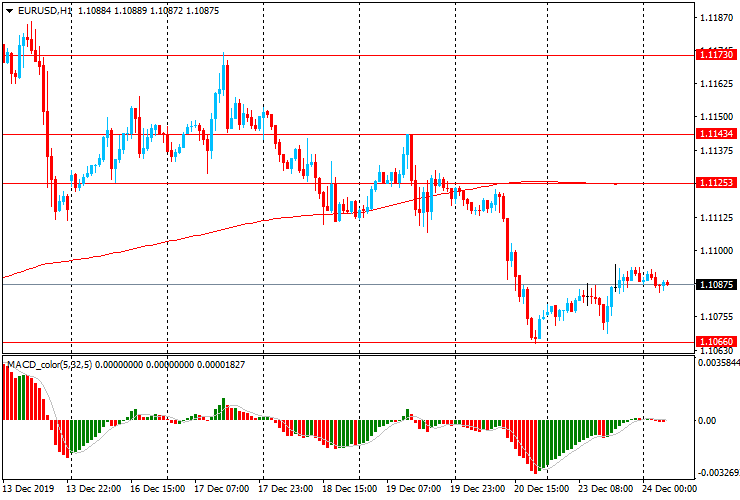Select the 1.10660 support level label
The width and height of the screenshot is (740, 500).
(716, 342)
